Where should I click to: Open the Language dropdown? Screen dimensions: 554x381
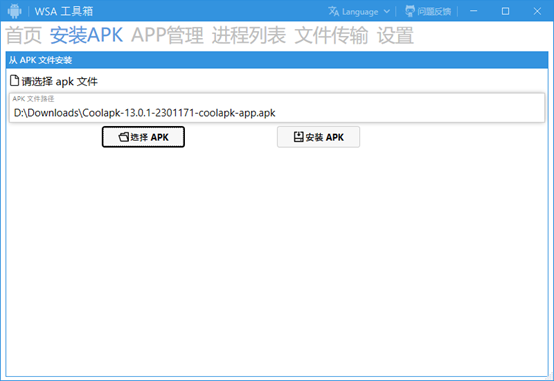tap(359, 11)
